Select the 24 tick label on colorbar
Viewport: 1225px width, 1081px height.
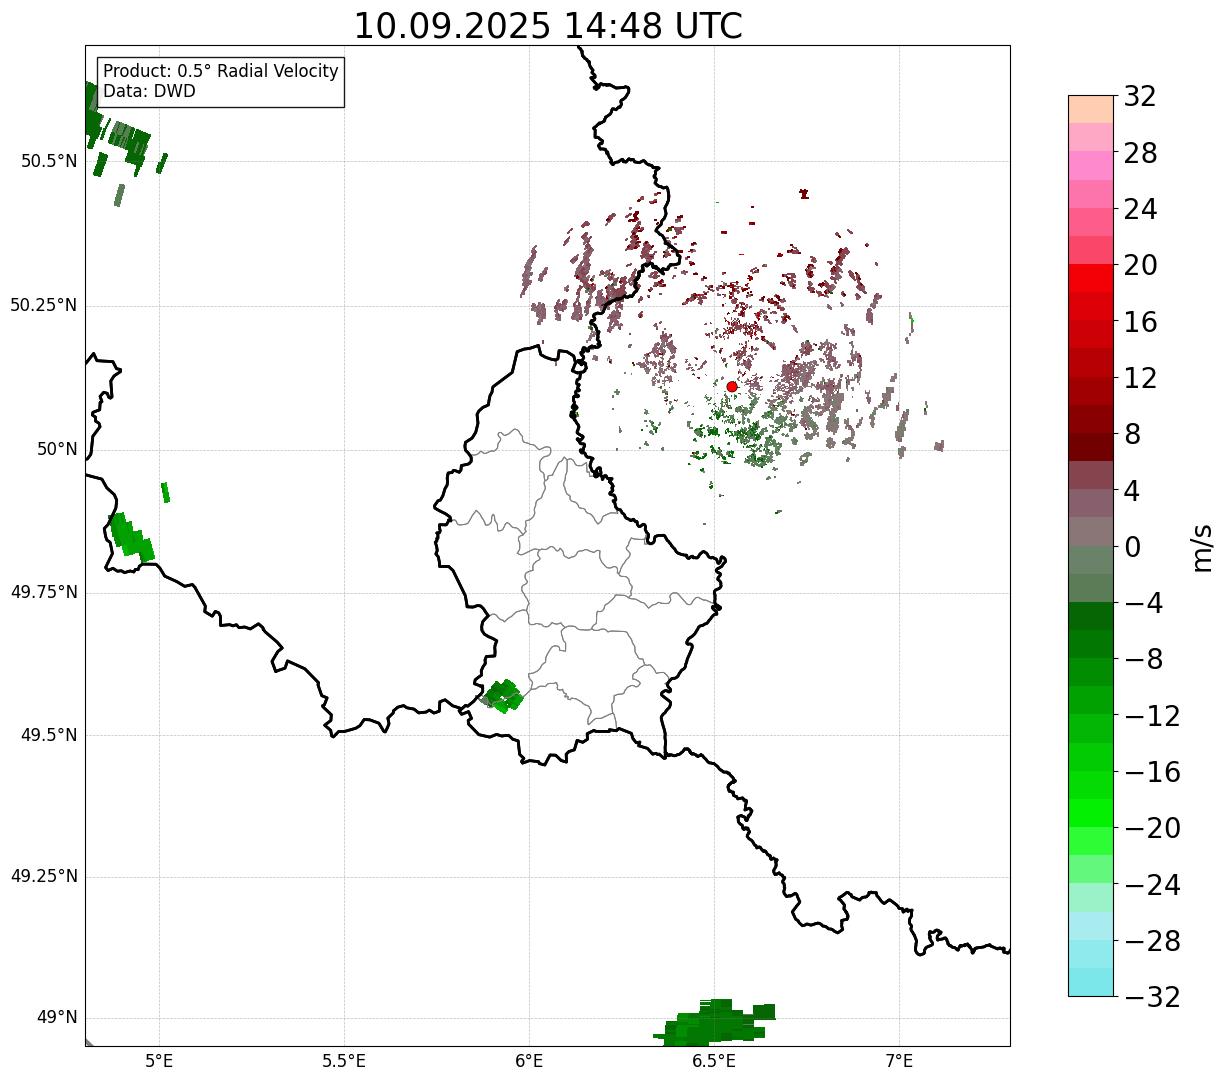coord(1140,209)
